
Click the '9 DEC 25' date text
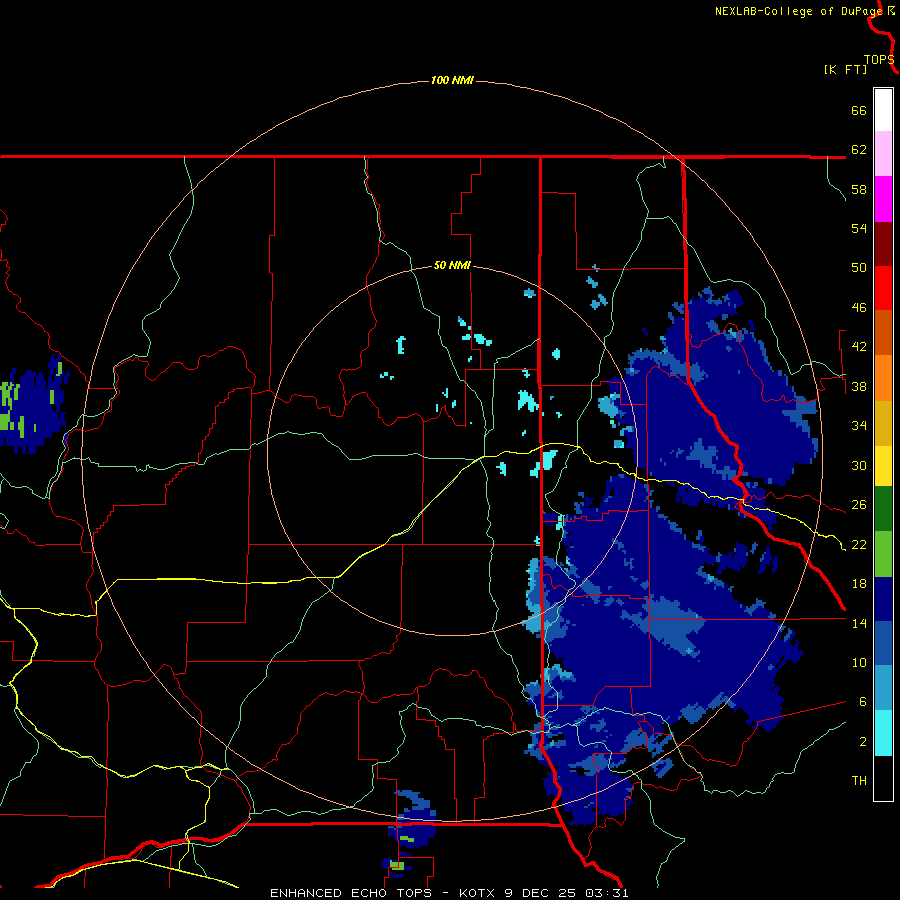point(542,893)
